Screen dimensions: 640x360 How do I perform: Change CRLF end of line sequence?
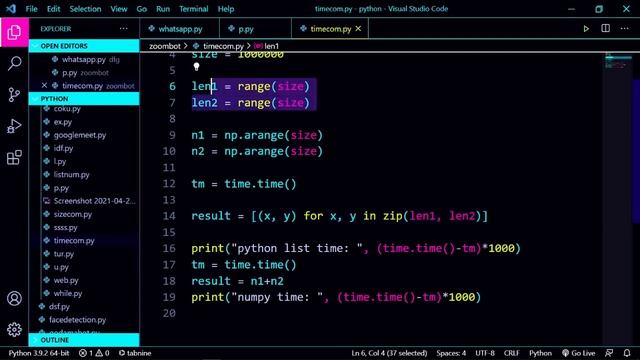pos(511,353)
